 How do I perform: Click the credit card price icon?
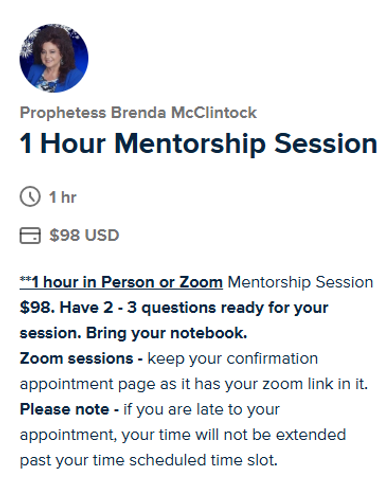(30, 235)
